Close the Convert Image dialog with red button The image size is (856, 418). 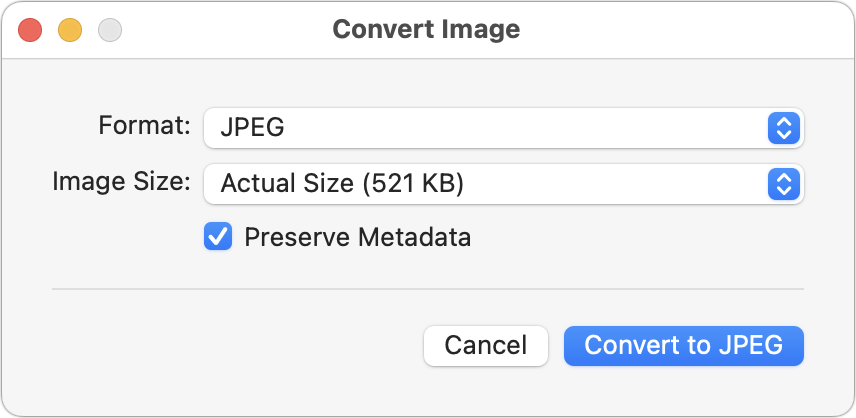[31, 30]
